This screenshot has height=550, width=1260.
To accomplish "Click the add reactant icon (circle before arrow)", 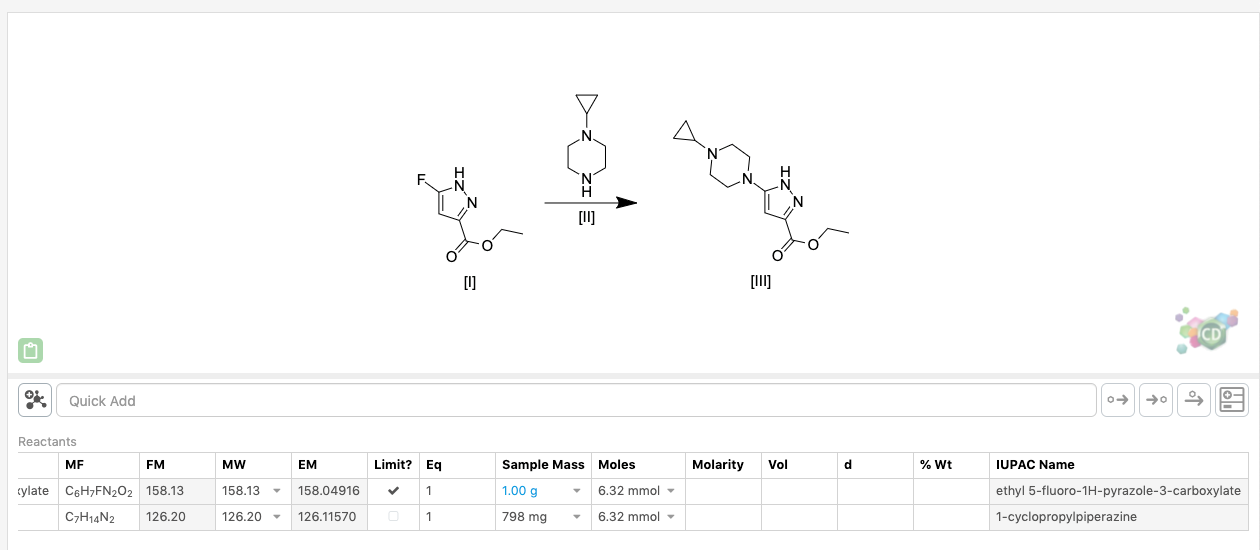I will (x=1117, y=400).
